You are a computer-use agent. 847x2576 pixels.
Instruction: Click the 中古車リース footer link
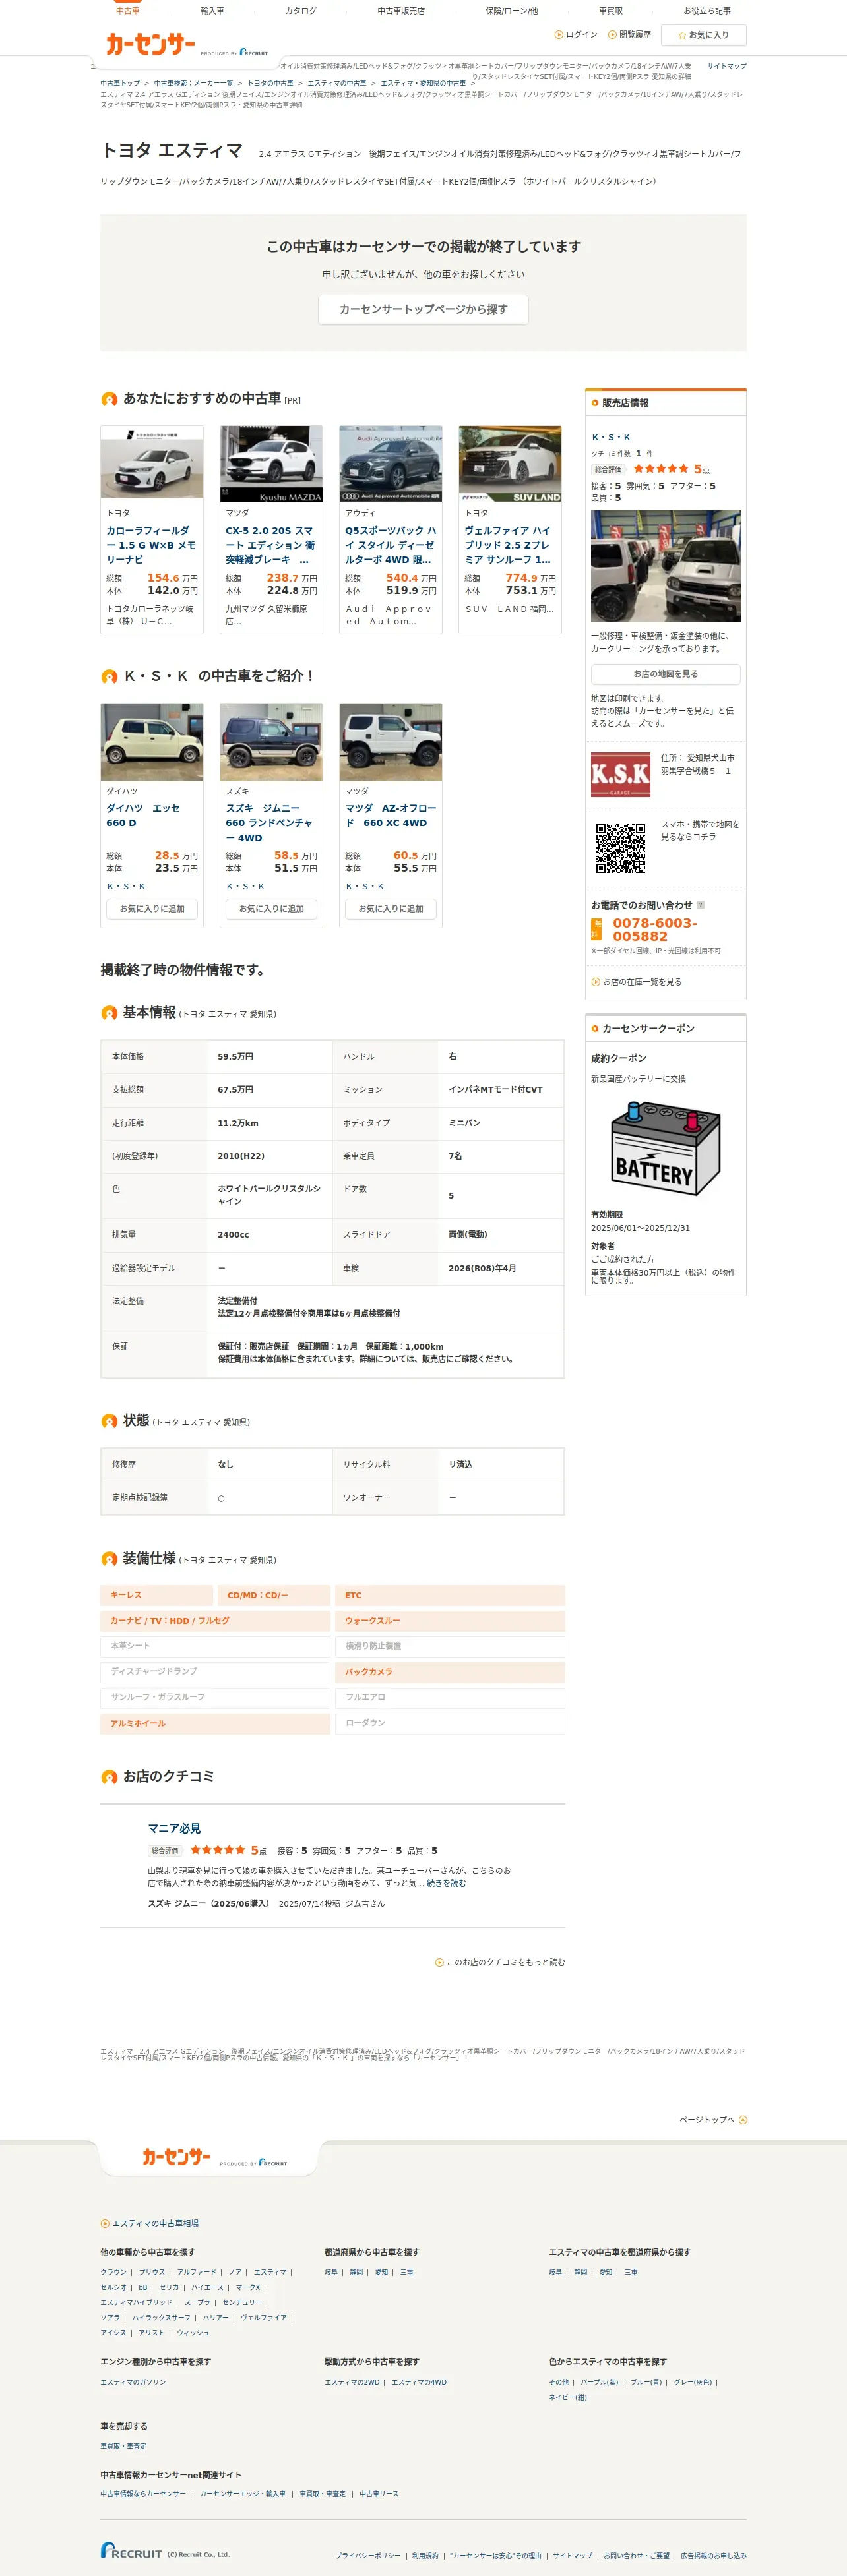point(379,2493)
